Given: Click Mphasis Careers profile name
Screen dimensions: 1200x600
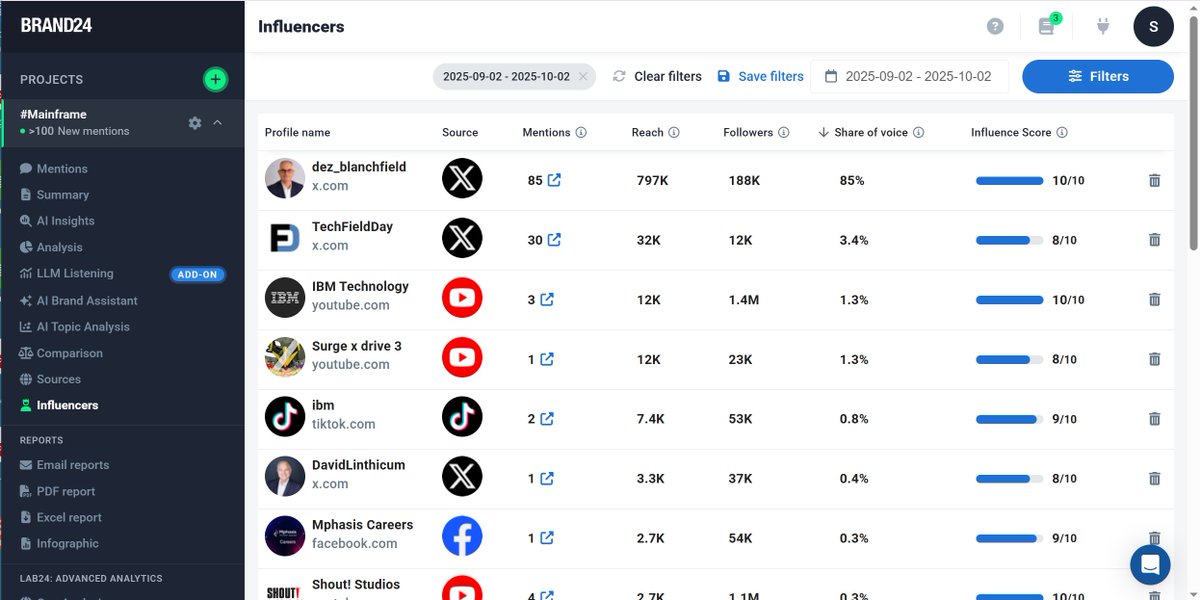Looking at the screenshot, I should click(x=362, y=524).
